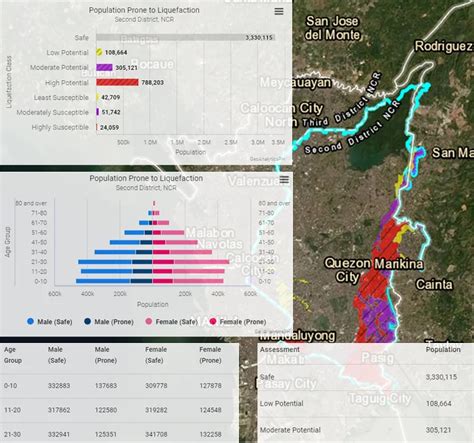
Task: Click the value 51,742 in the chart
Action: coord(111,112)
